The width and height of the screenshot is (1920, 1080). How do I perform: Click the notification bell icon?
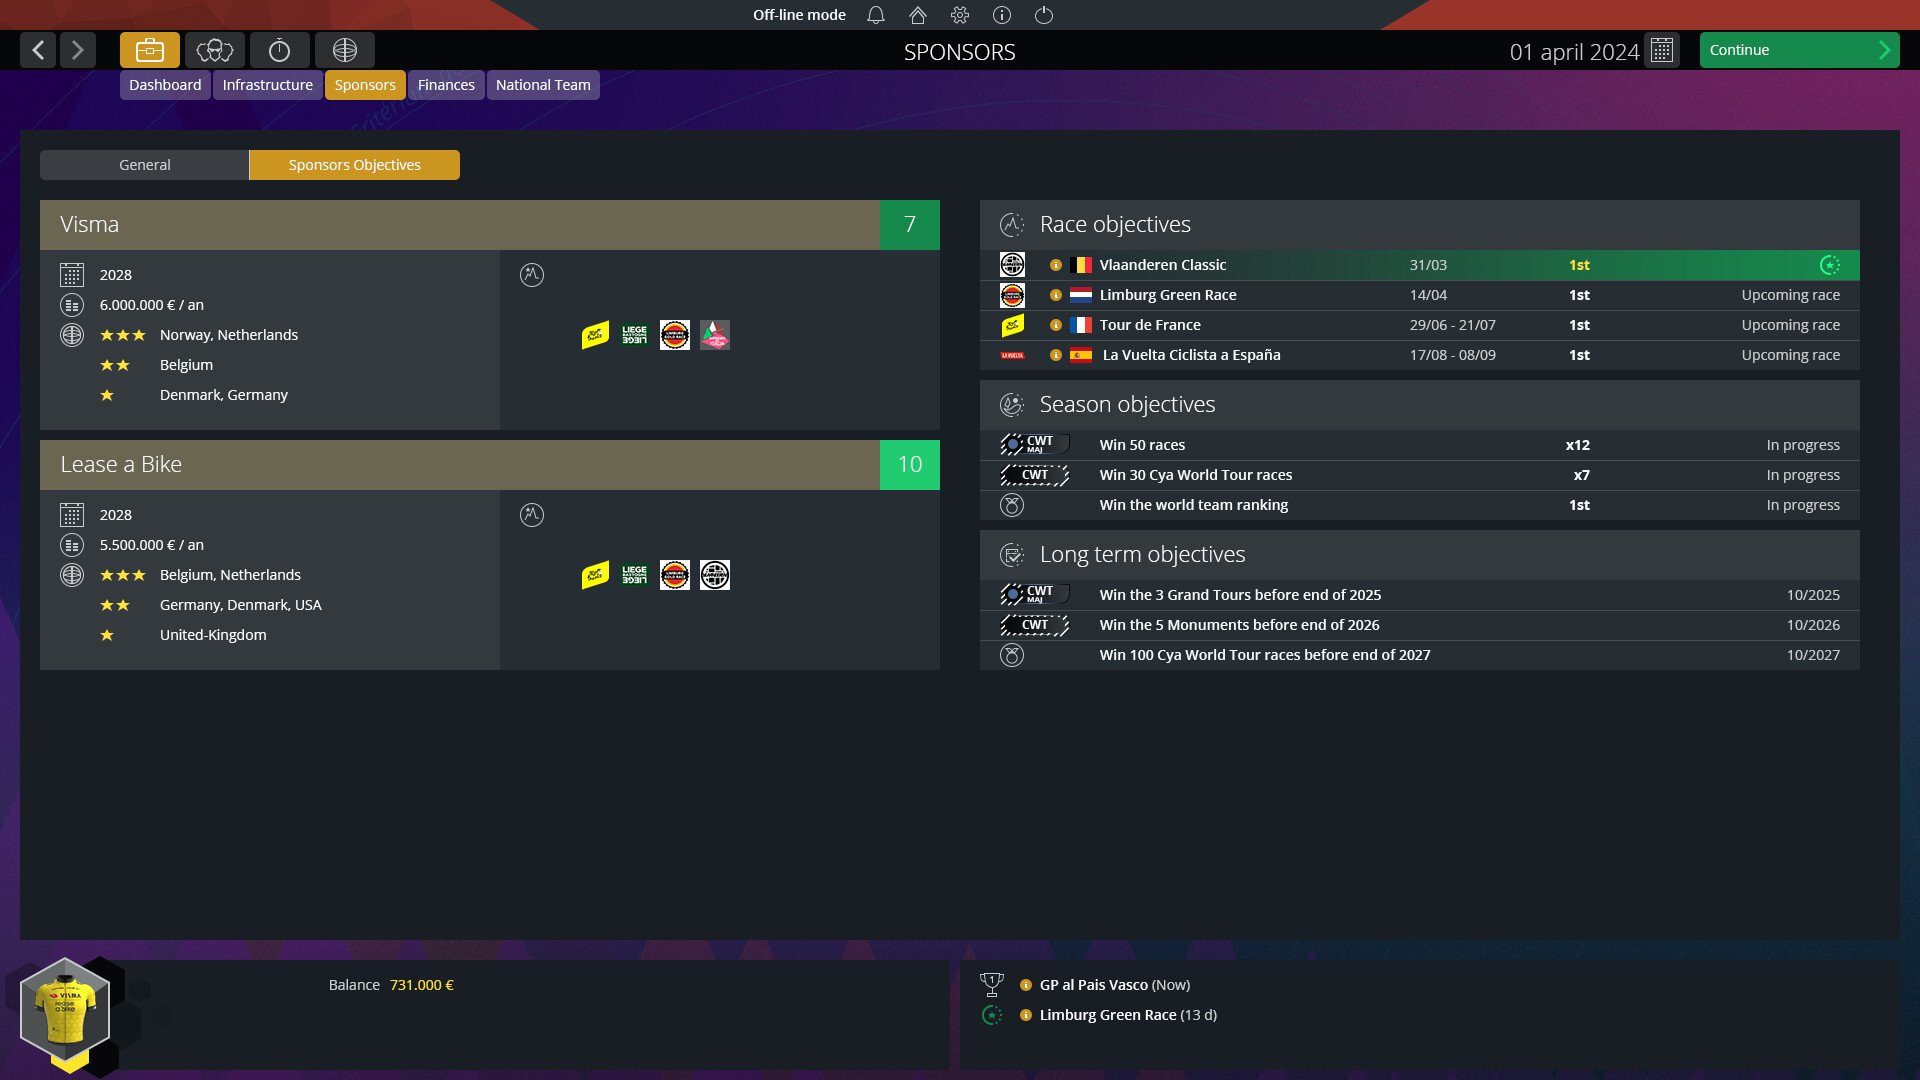(874, 15)
